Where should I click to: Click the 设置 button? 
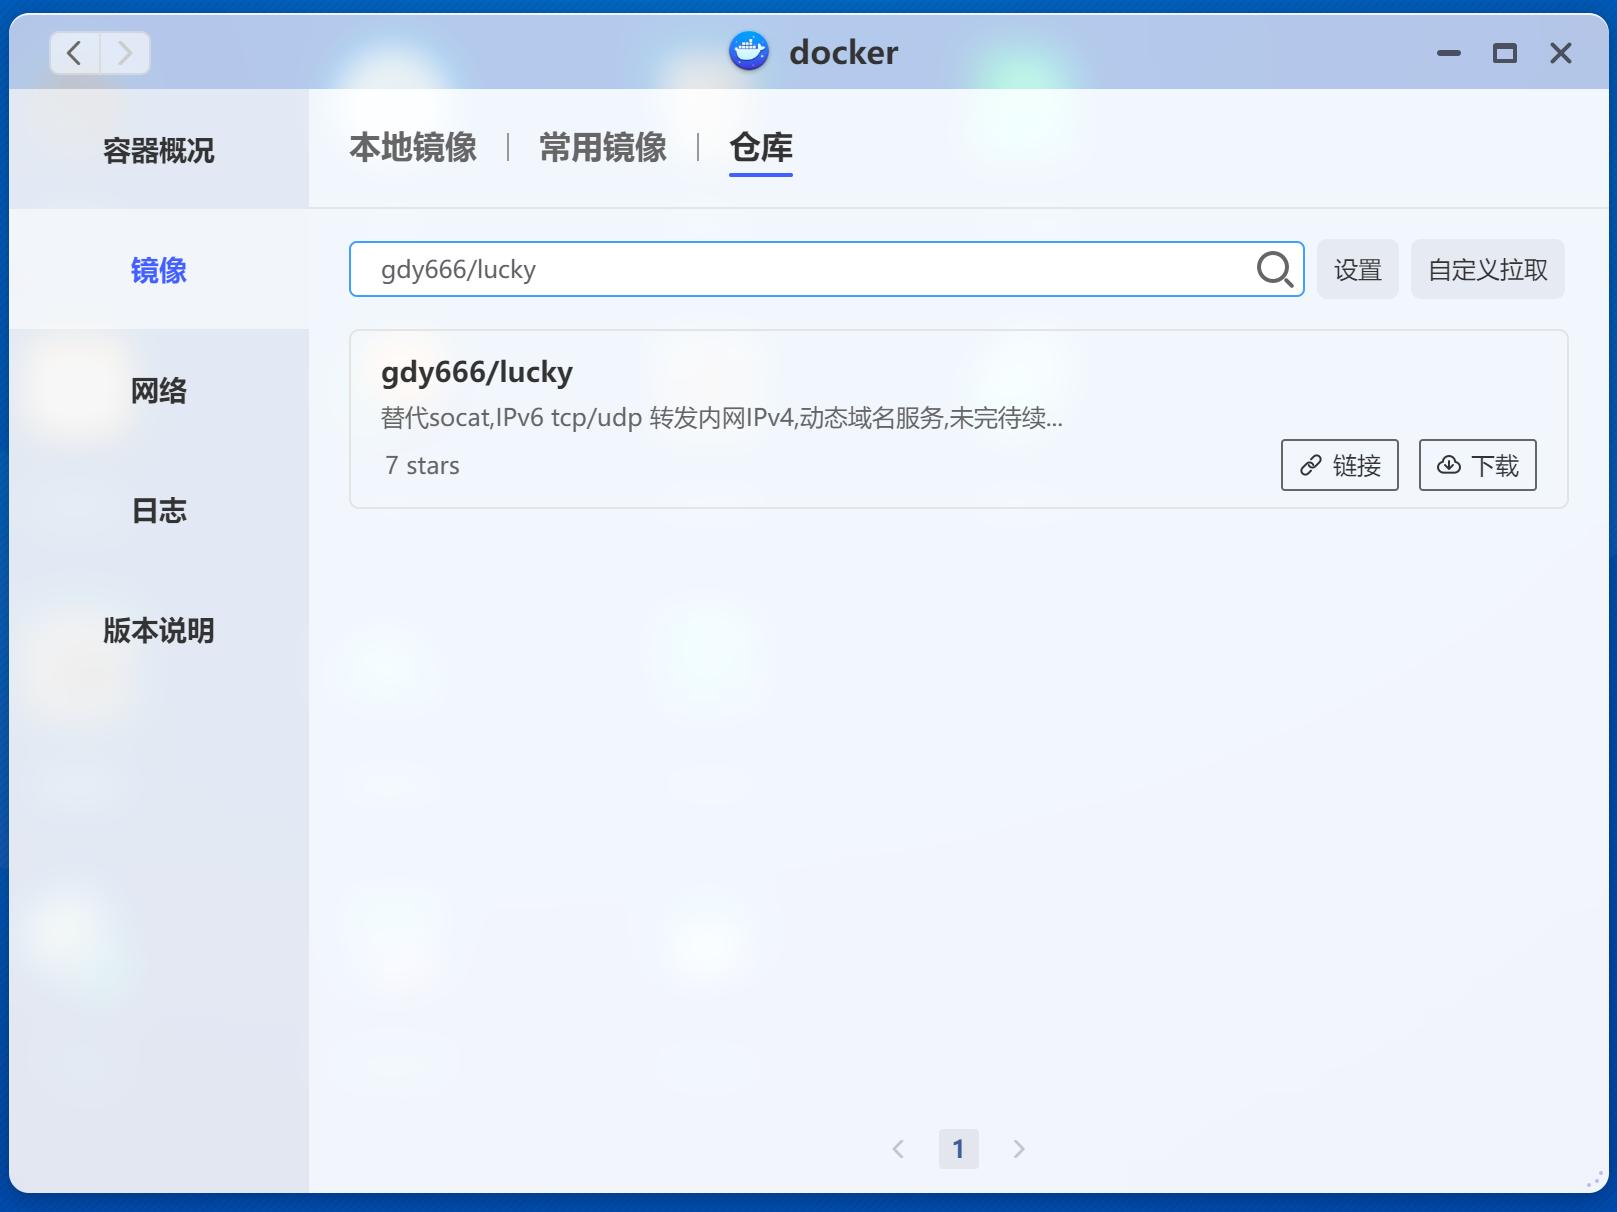click(1358, 269)
